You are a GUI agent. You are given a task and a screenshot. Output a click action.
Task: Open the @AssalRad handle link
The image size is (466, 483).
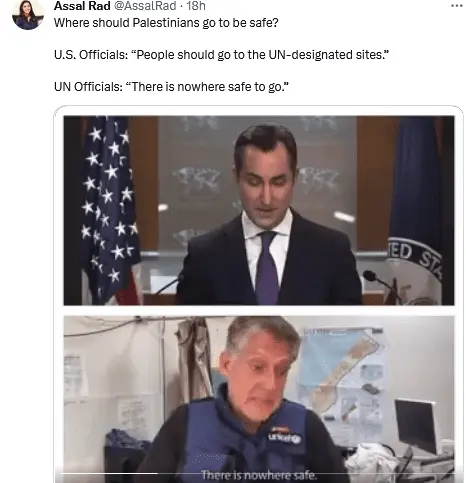click(145, 6)
